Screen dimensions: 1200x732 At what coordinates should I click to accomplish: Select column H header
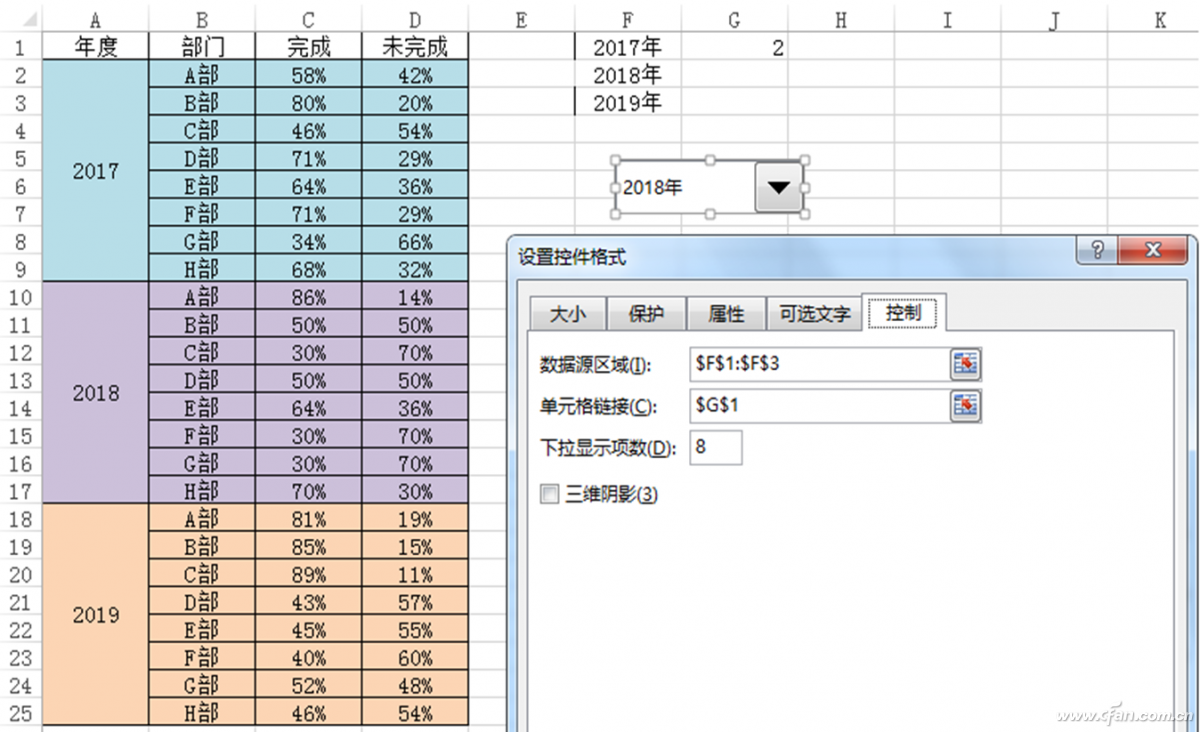click(840, 20)
